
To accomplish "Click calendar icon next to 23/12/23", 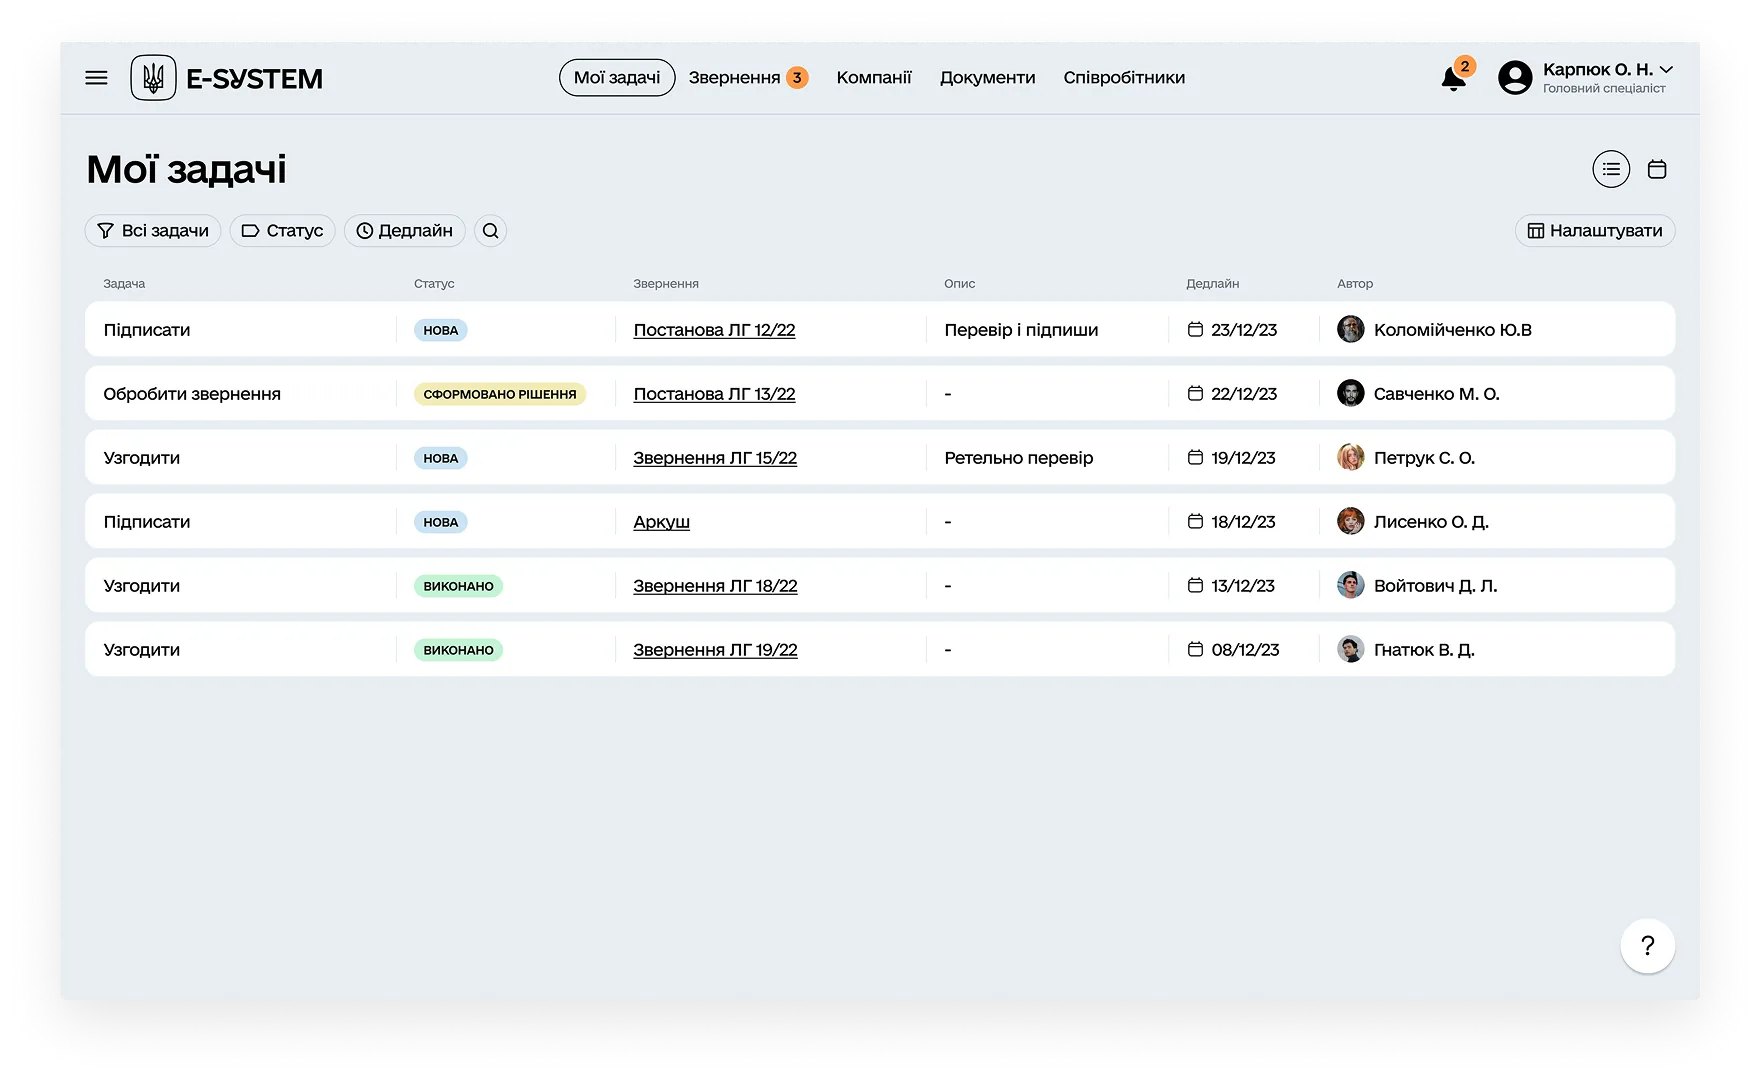I will click(1195, 329).
